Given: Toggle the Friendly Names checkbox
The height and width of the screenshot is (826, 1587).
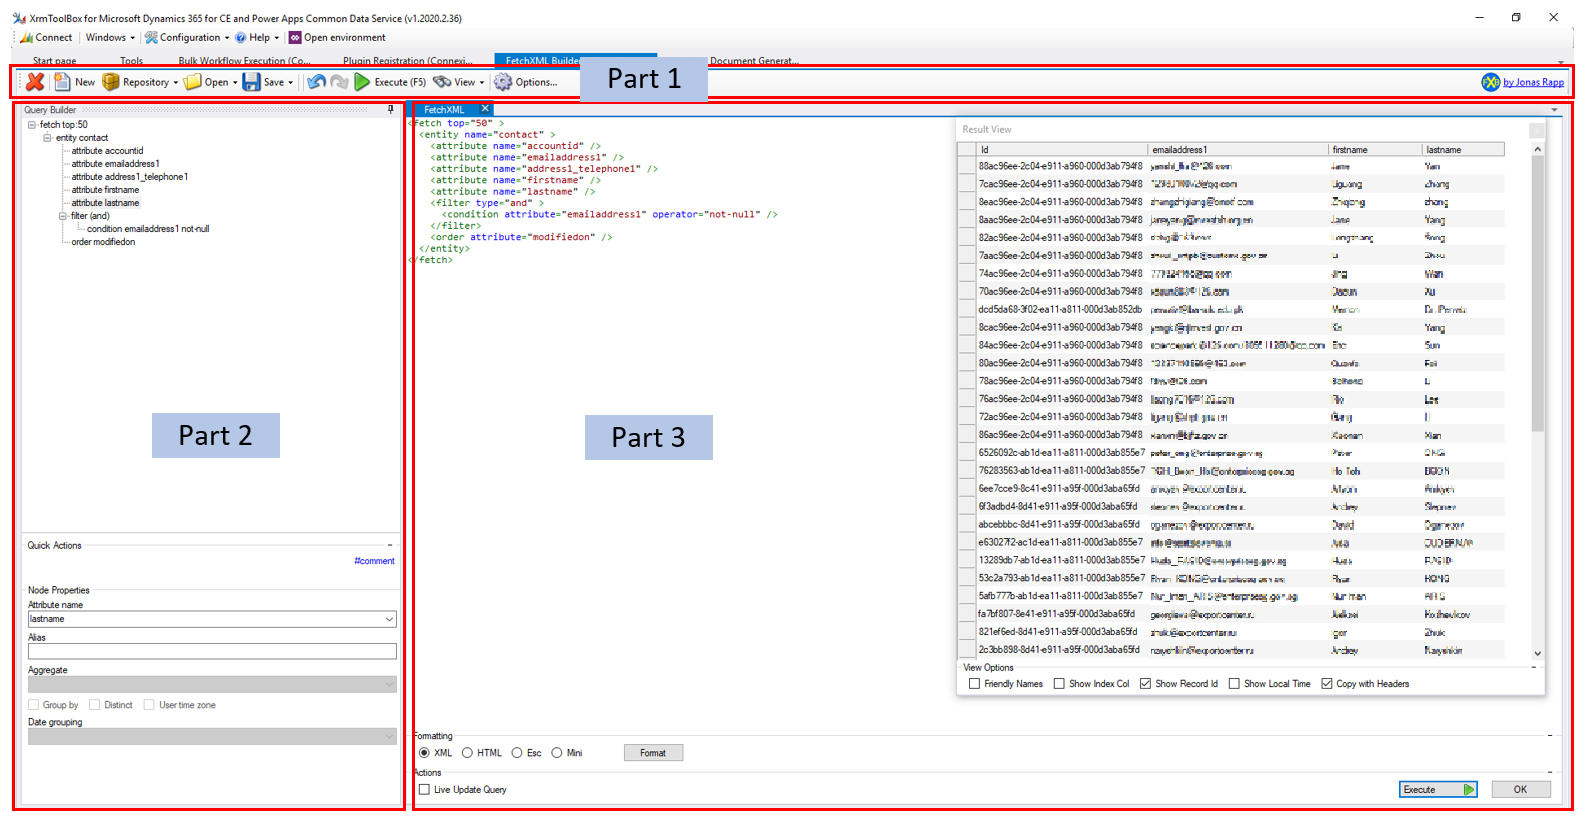Looking at the screenshot, I should click(x=974, y=684).
